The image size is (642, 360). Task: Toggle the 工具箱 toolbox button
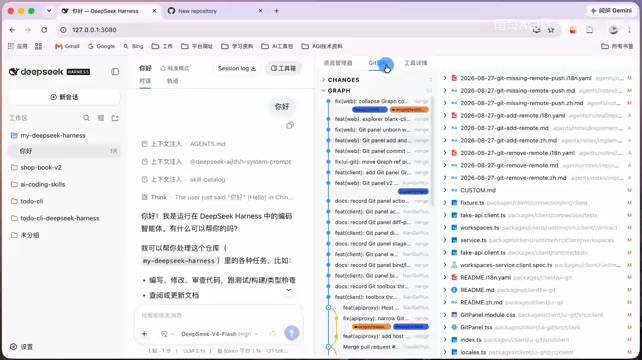pyautogui.click(x=283, y=68)
